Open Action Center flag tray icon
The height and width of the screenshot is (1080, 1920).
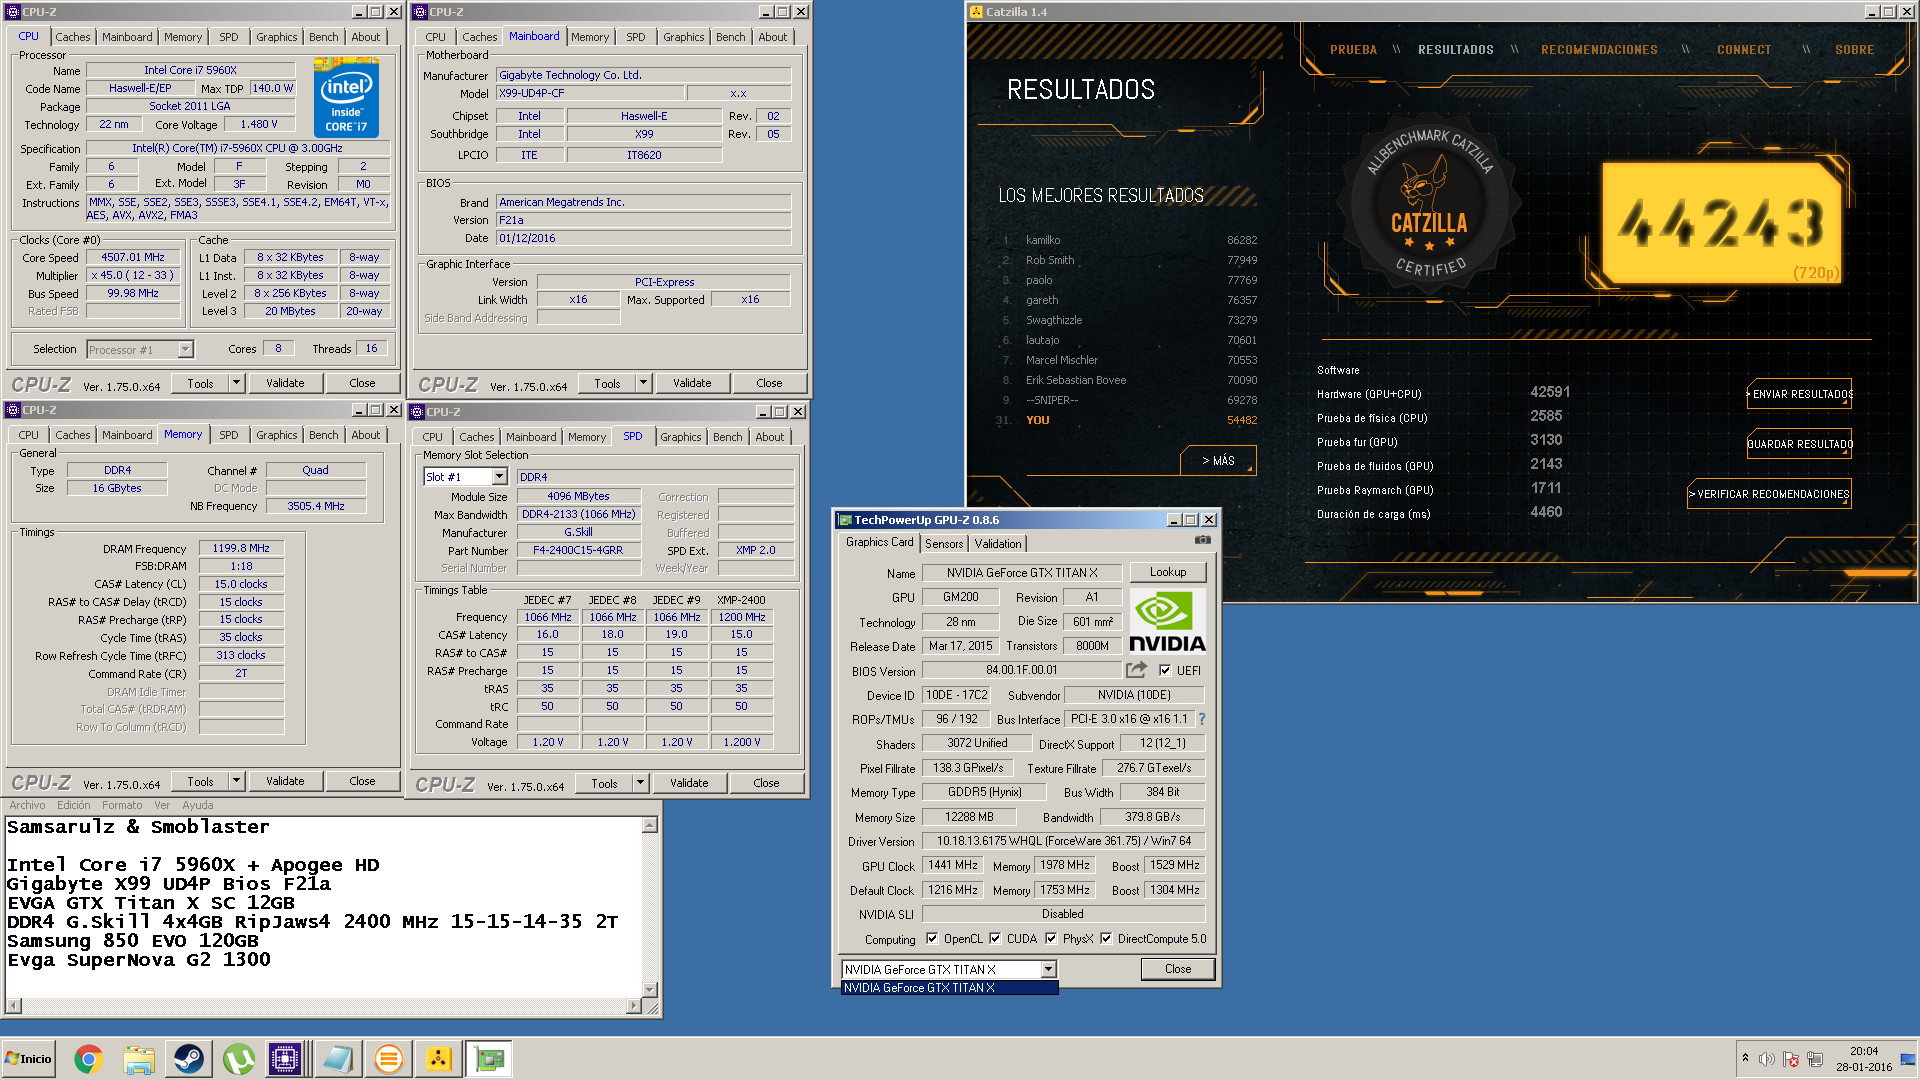point(1791,1059)
